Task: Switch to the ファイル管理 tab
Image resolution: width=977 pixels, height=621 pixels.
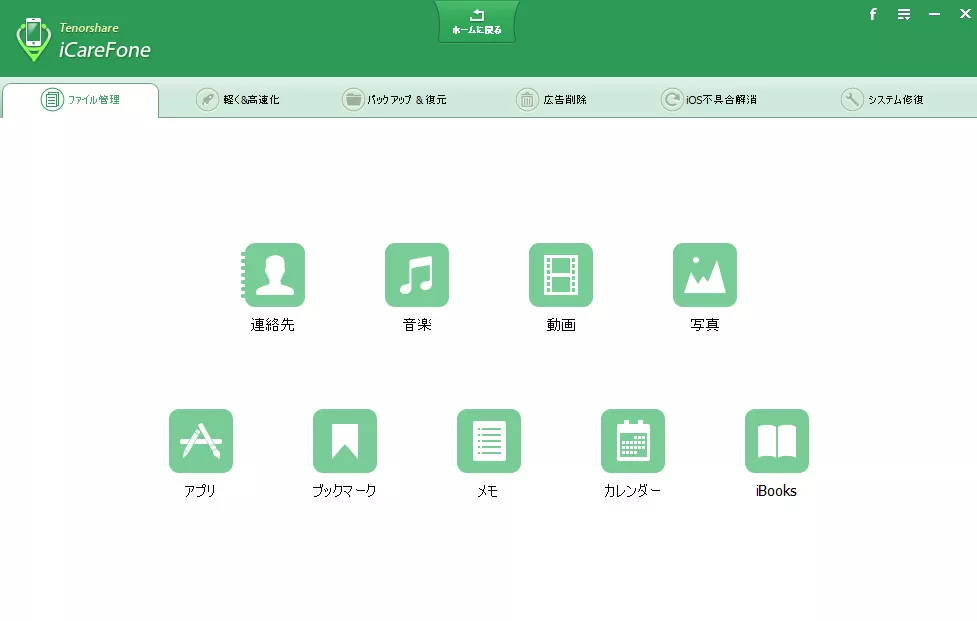Action: click(81, 100)
